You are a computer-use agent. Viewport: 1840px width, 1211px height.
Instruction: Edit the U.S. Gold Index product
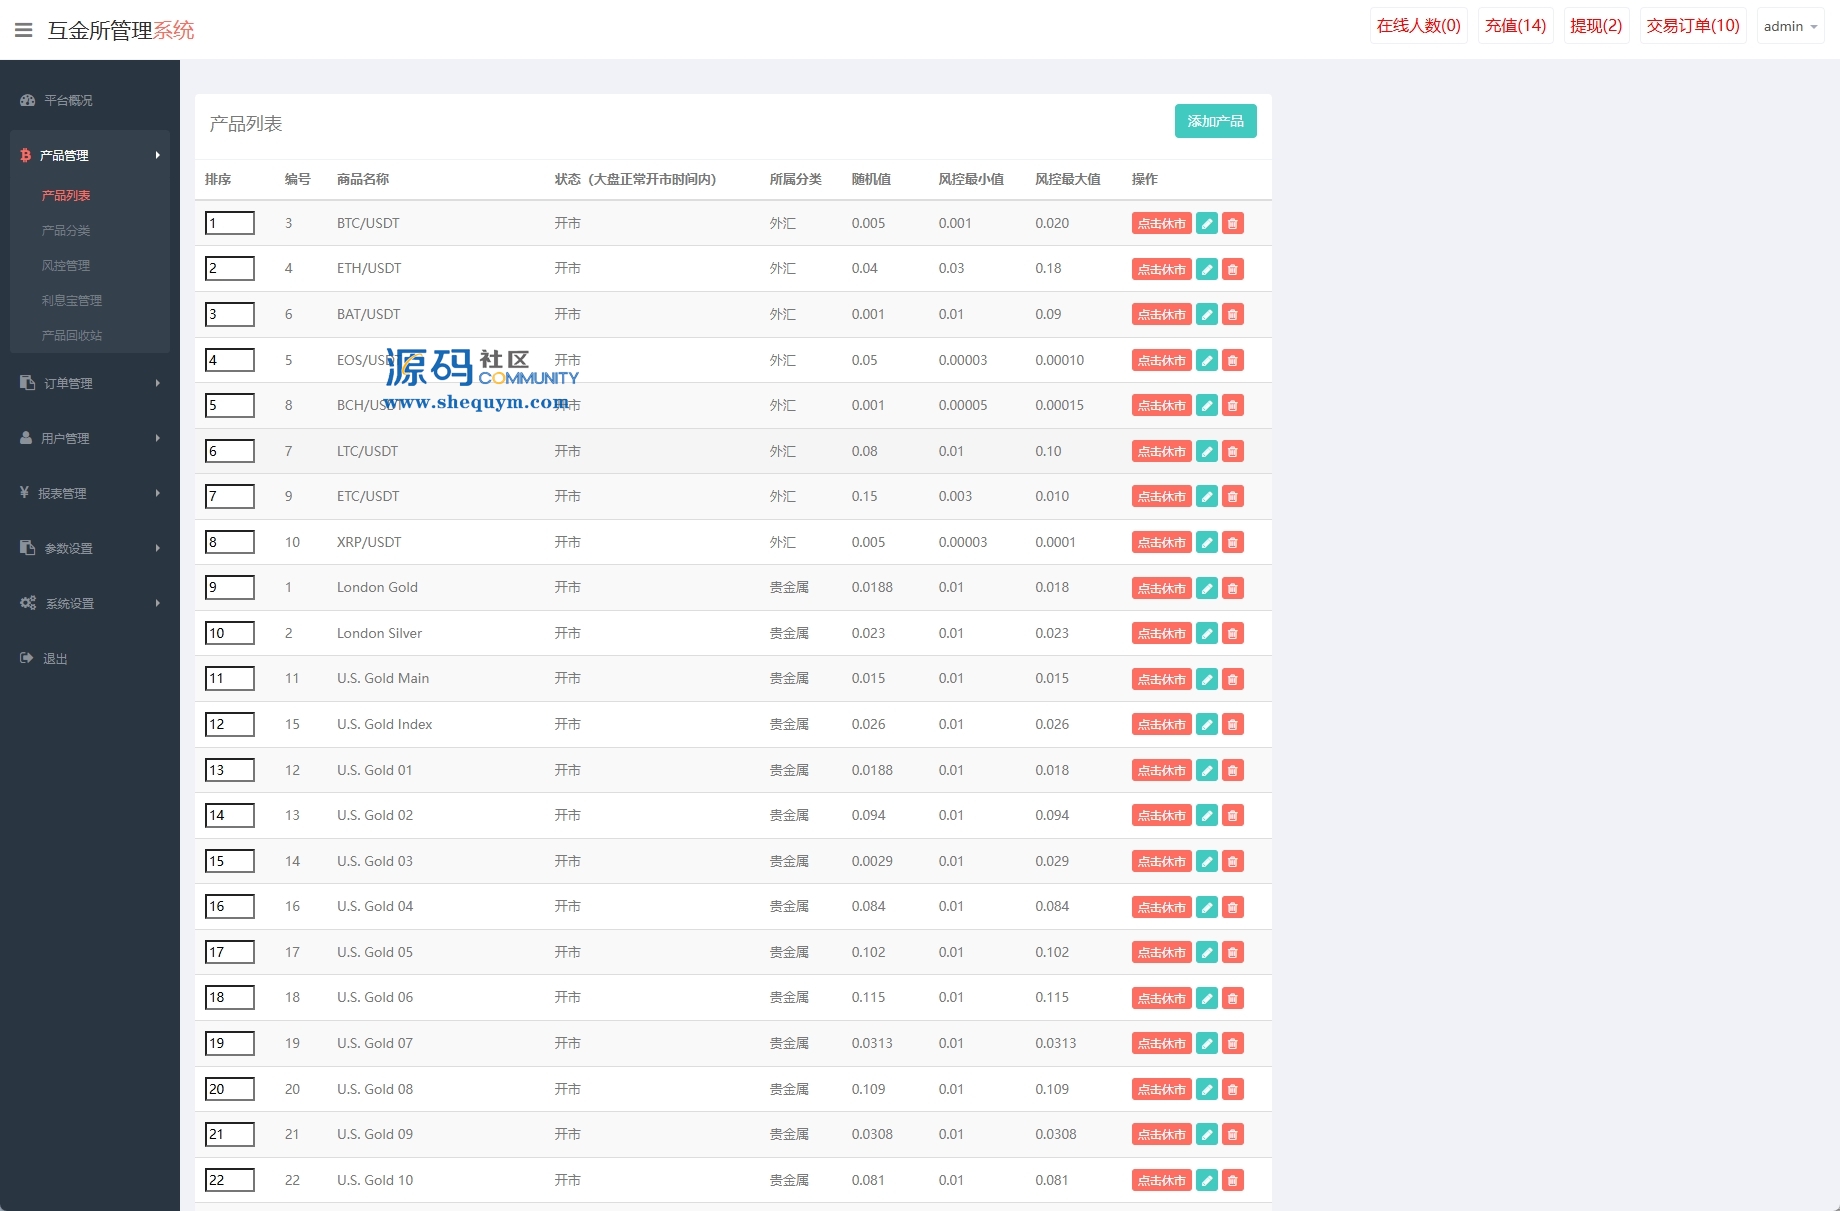click(1207, 725)
